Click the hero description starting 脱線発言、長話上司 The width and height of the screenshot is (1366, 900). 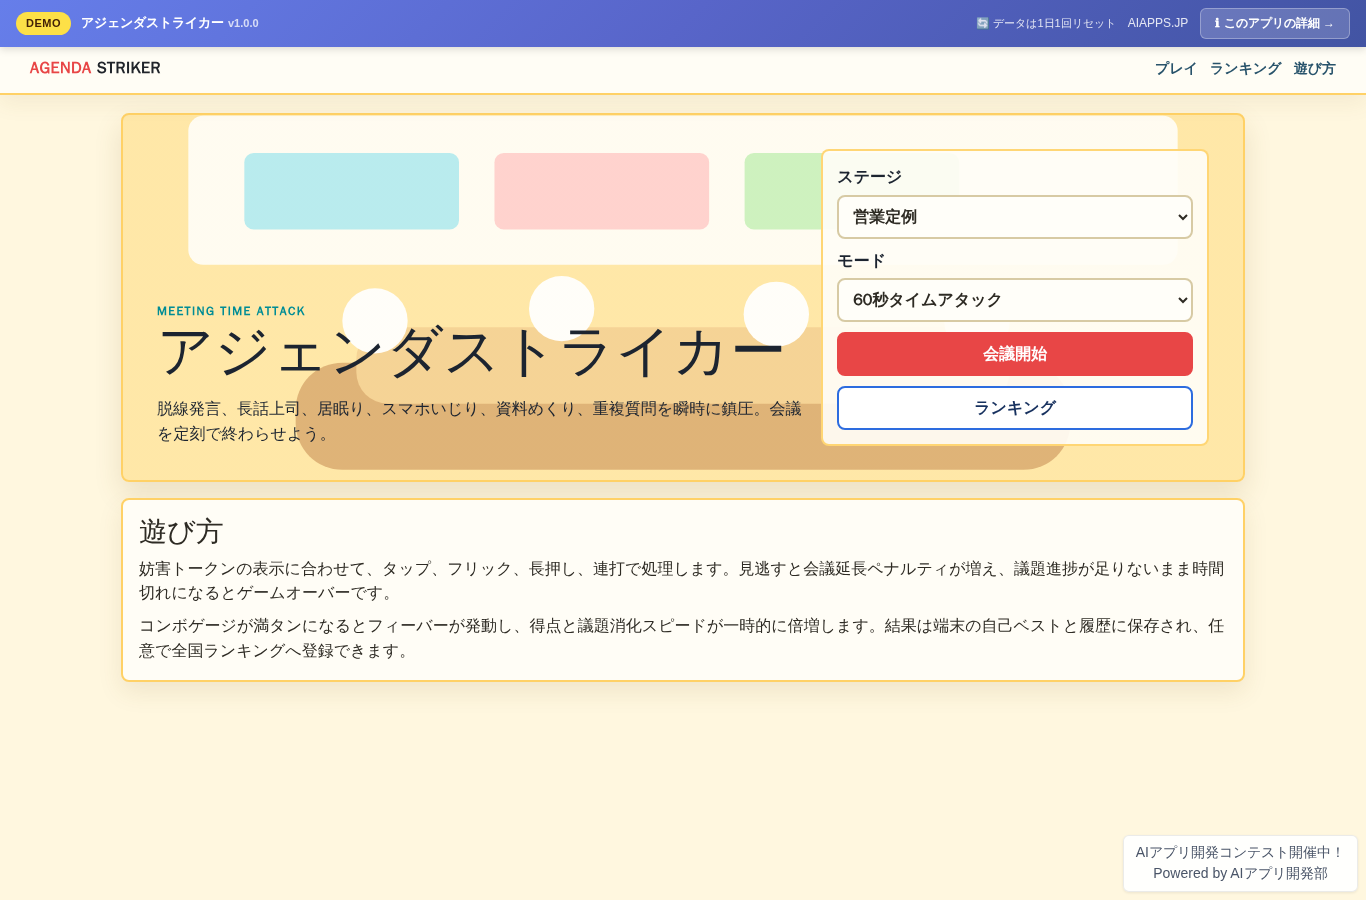(x=480, y=421)
